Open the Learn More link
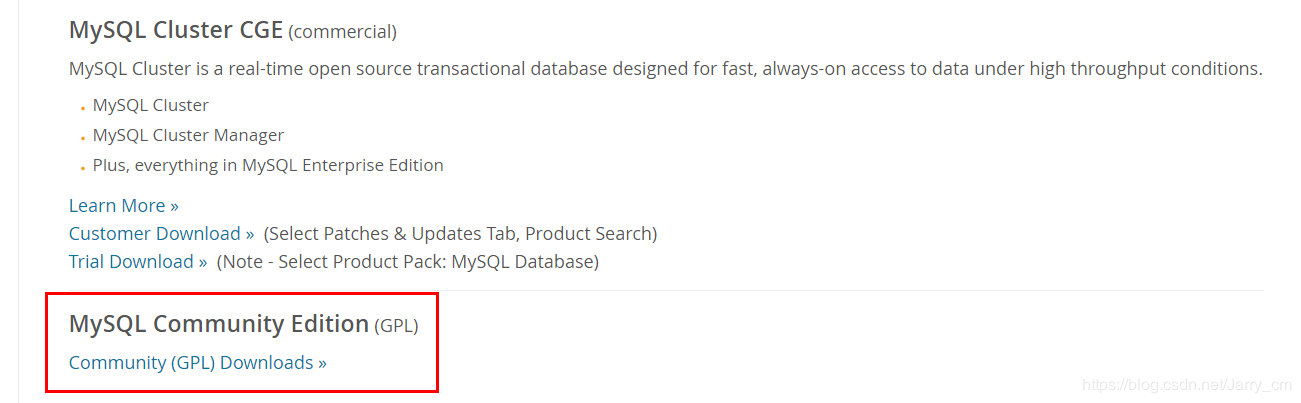The height and width of the screenshot is (403, 1301). 123,205
